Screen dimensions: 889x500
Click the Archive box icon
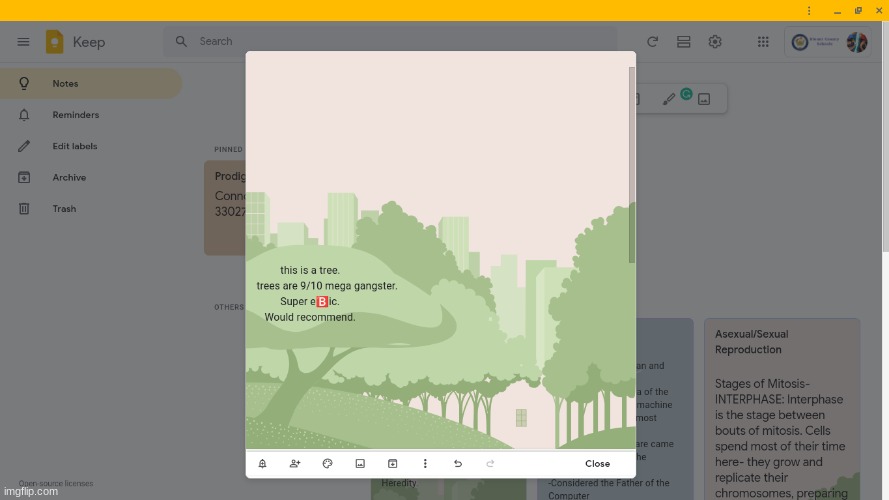[24, 177]
